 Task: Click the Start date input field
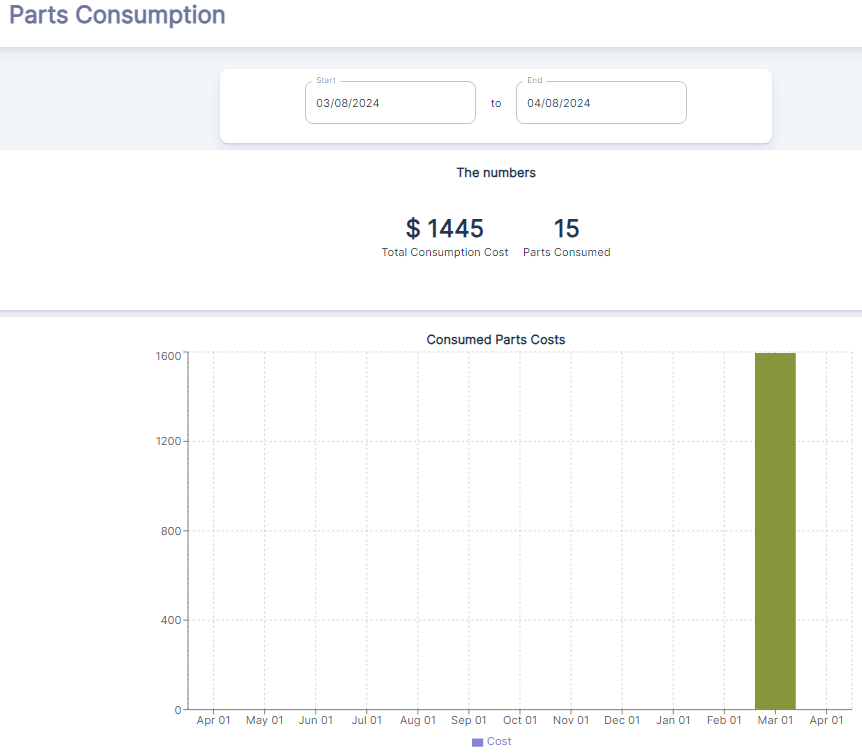[x=390, y=103]
